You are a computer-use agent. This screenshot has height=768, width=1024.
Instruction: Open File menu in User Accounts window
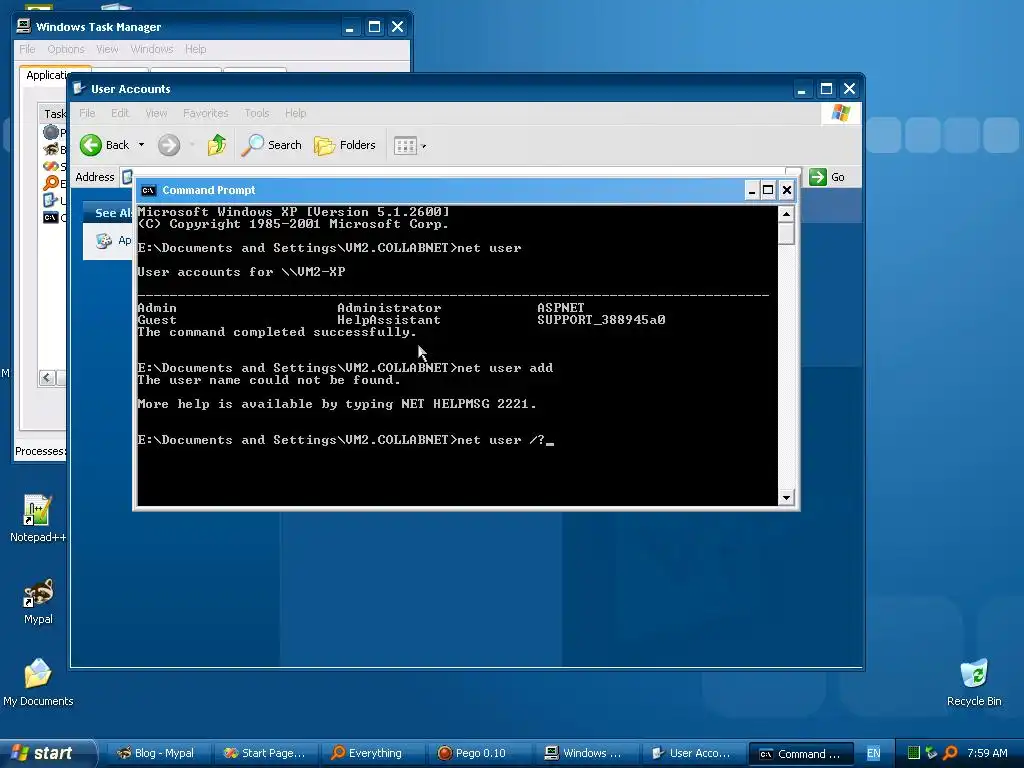(87, 113)
